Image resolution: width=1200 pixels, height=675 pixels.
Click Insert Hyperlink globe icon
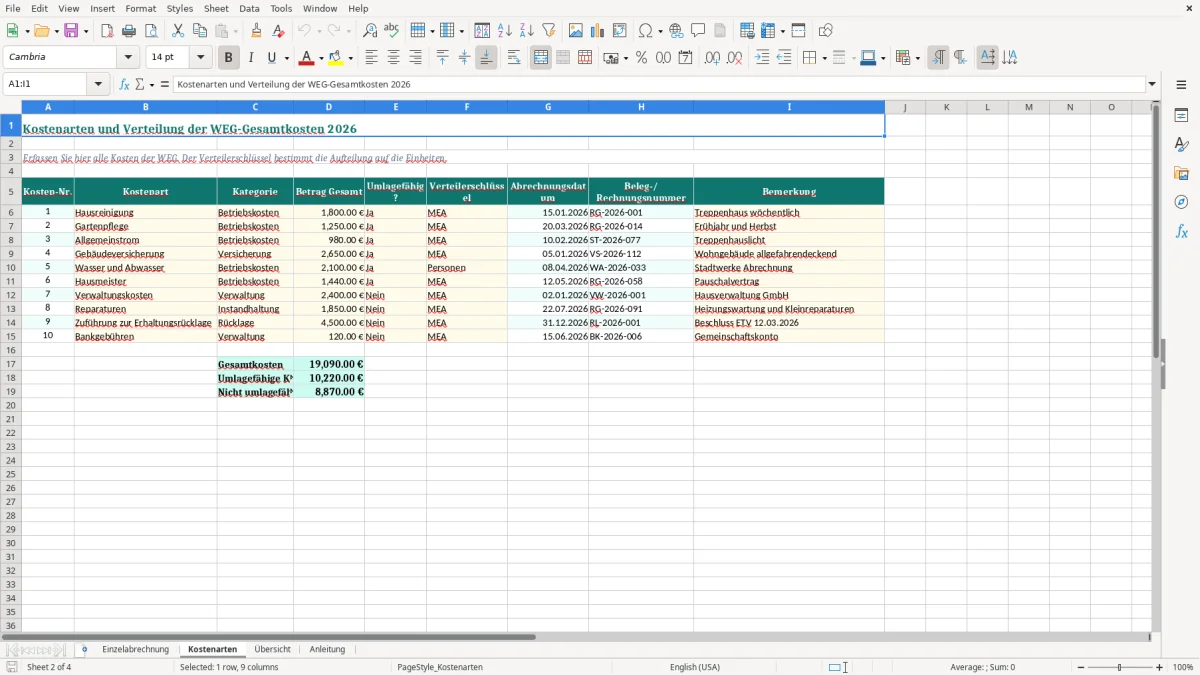click(x=676, y=31)
